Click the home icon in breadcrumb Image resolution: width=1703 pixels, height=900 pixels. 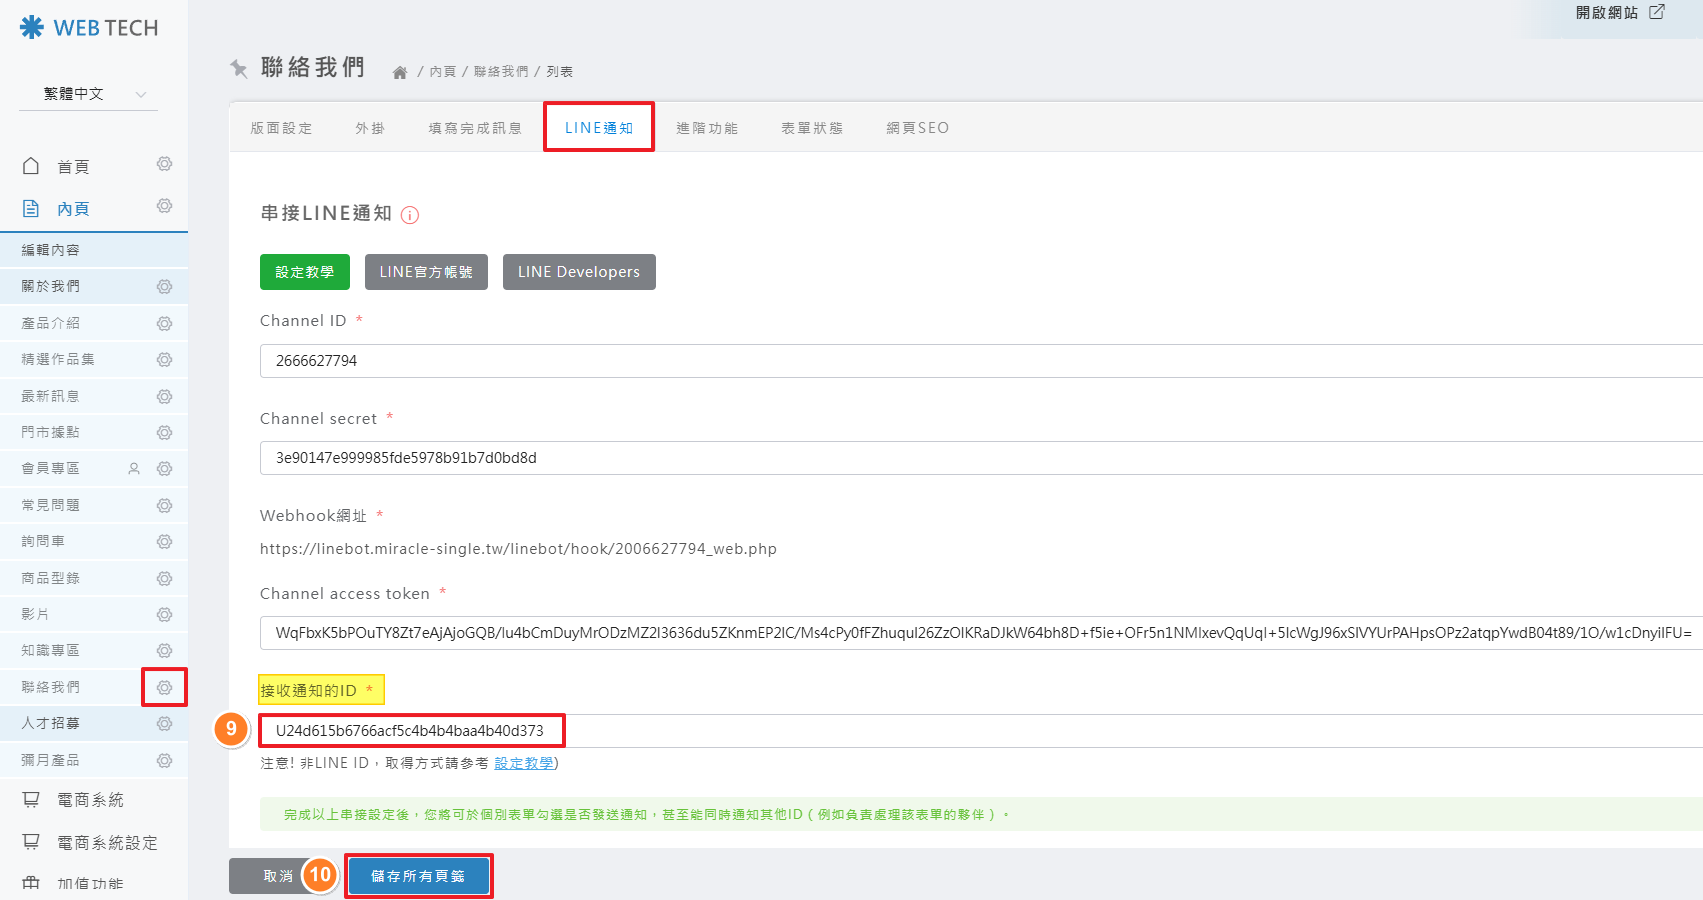(x=400, y=72)
